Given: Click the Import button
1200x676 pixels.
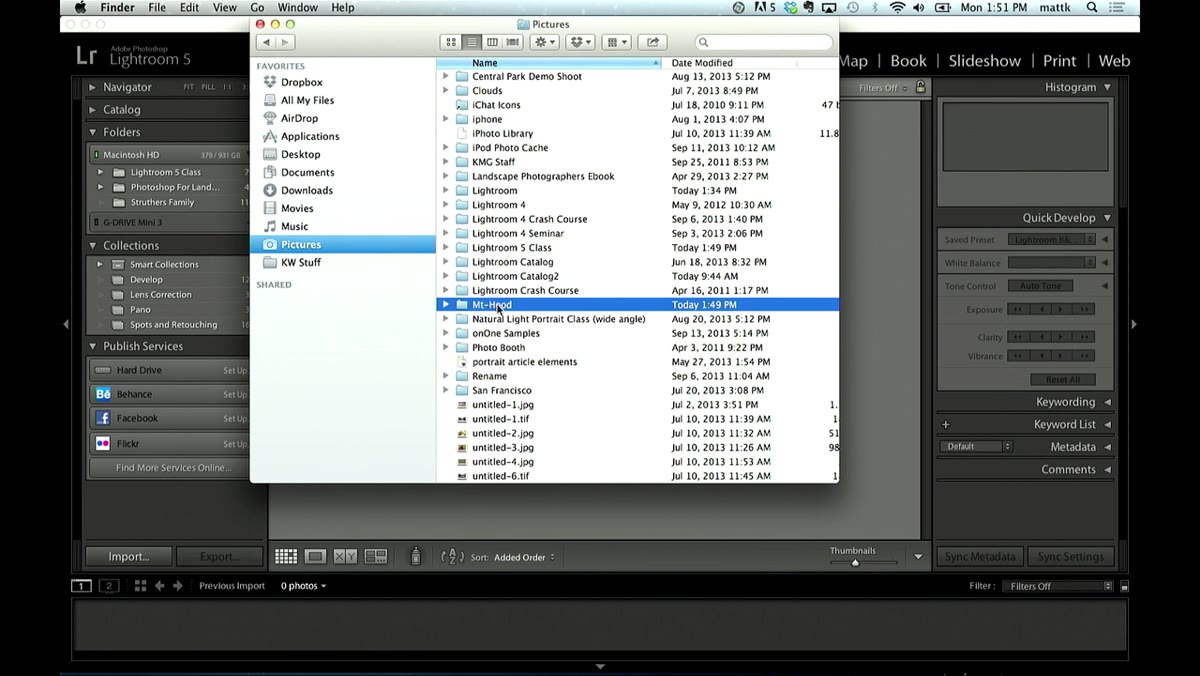Looking at the screenshot, I should pos(128,557).
